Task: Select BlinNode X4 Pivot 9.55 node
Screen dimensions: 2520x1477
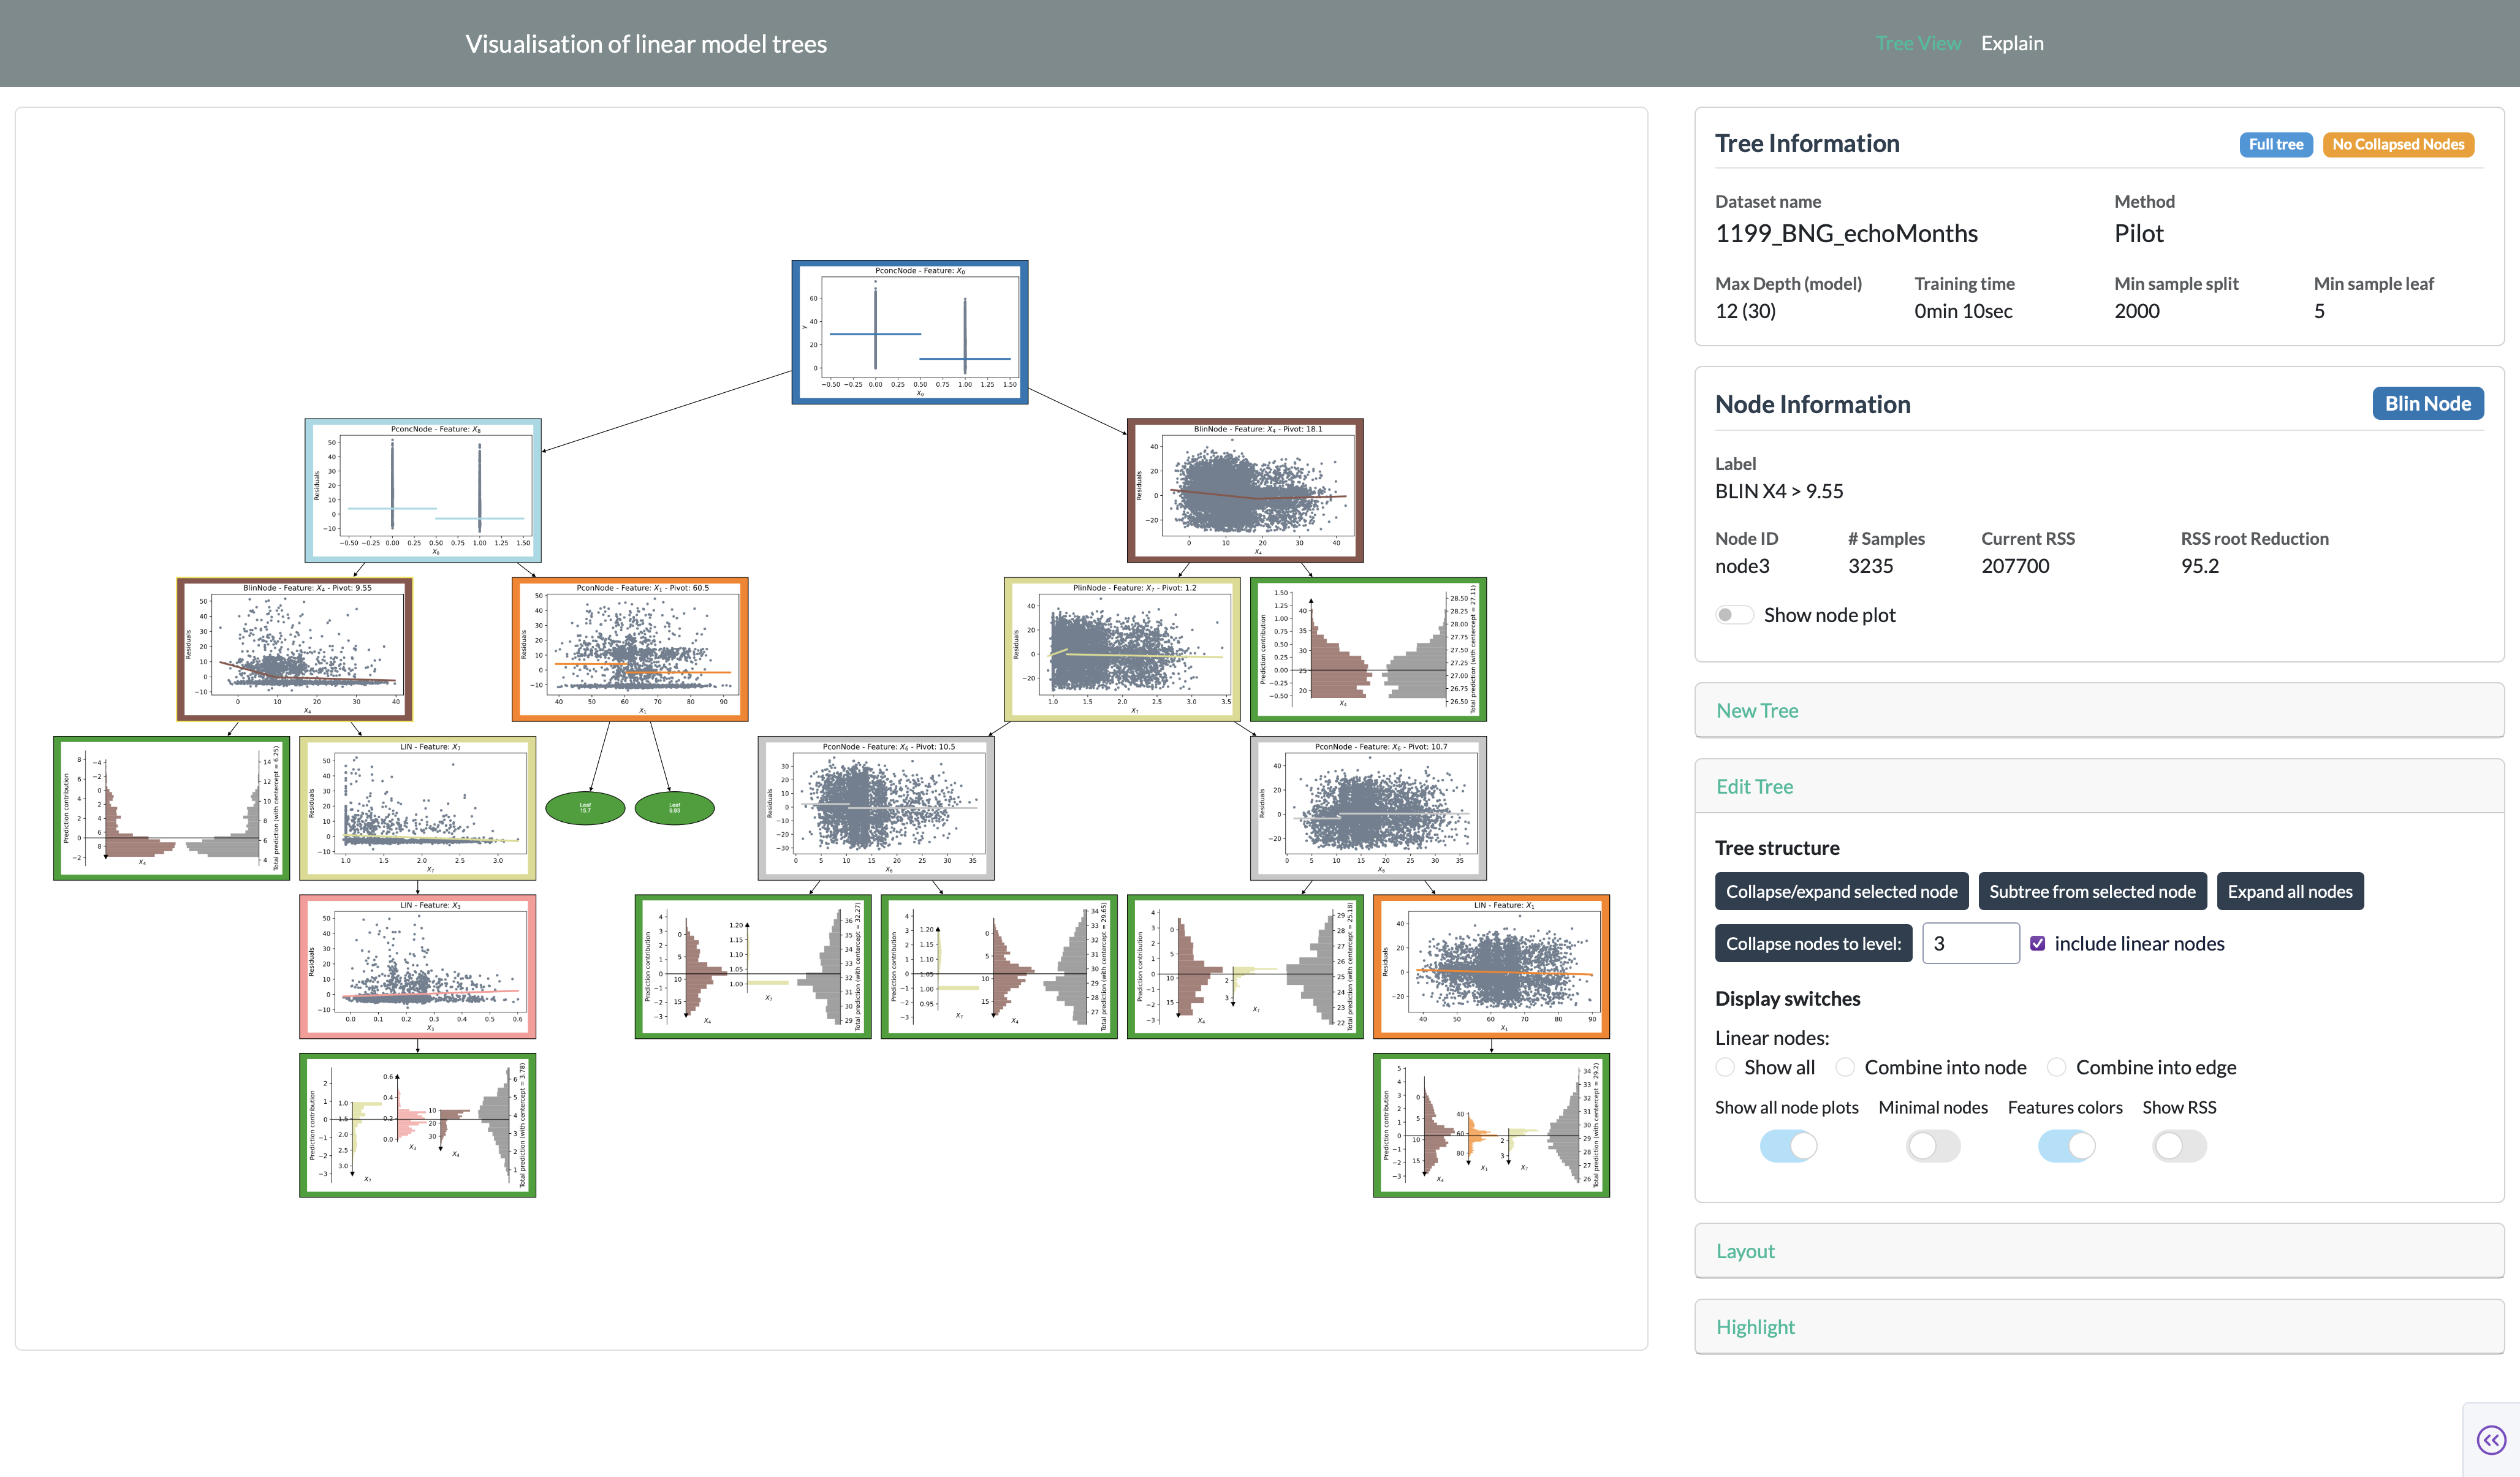Action: tap(294, 649)
